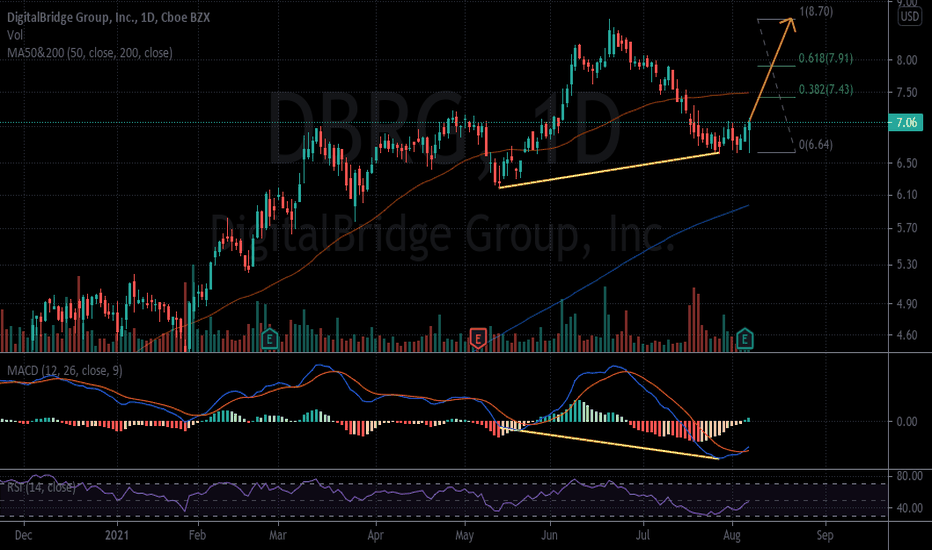Click the 4.90 price axis value

(906, 304)
